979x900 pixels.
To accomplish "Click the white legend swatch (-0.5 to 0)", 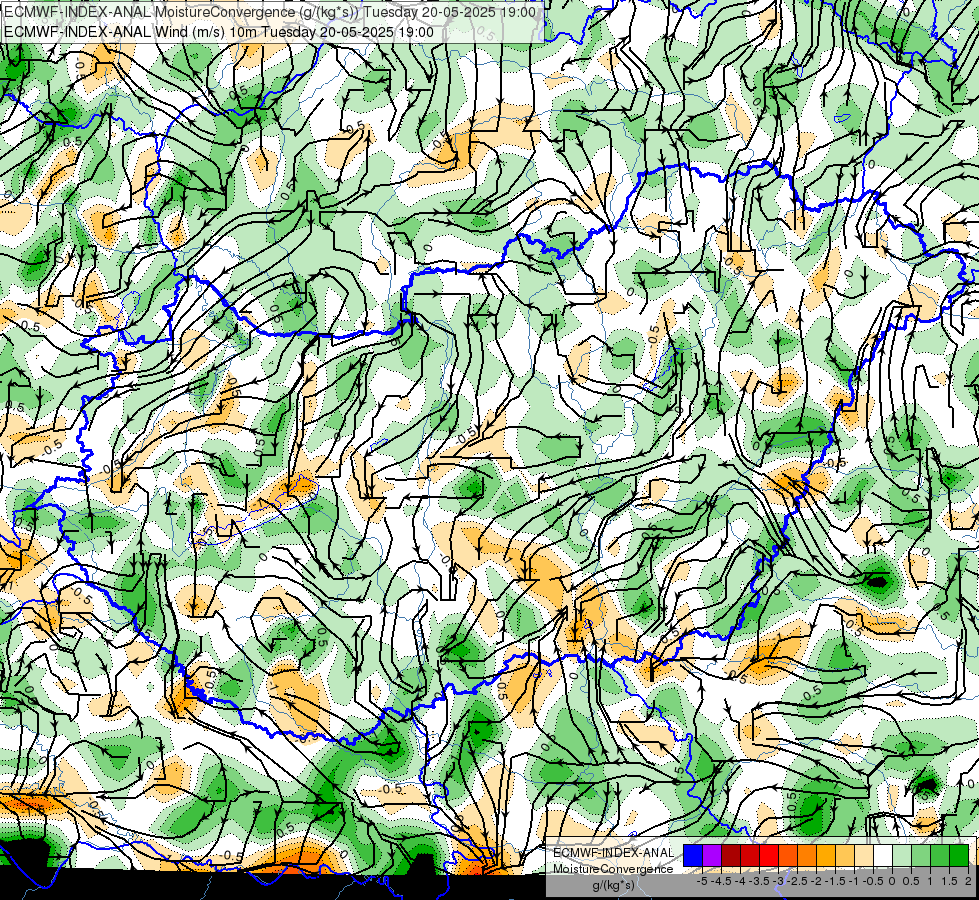I will 883,856.
